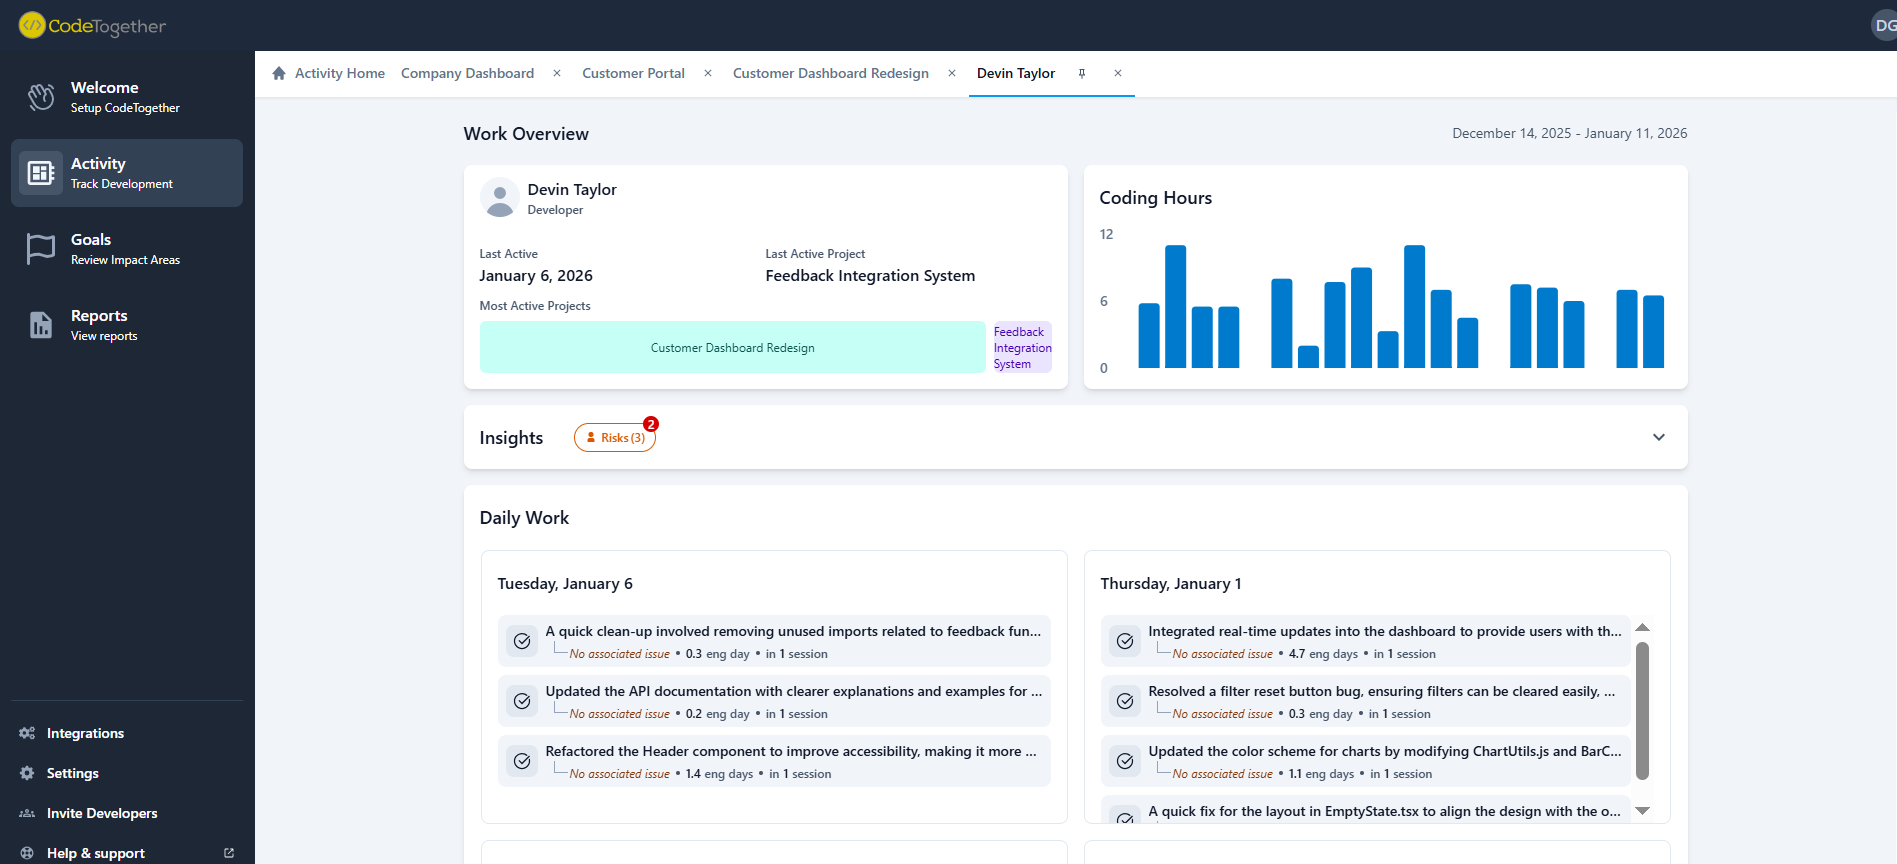Screen dimensions: 1897x864
Task: Select the Customer Dashboard Redesign project bar
Action: pyautogui.click(x=732, y=348)
